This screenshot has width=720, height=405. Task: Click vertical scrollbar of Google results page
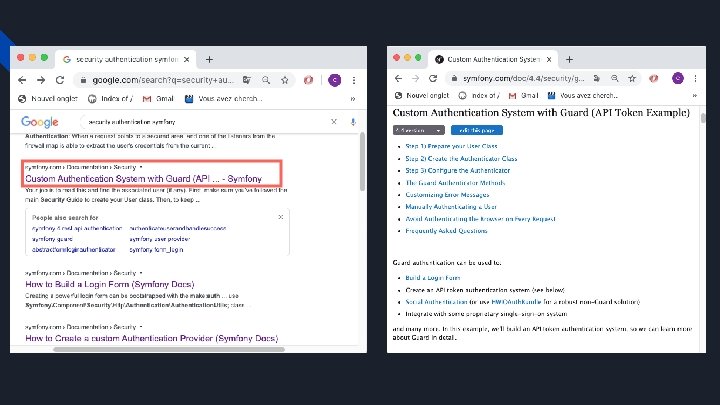(x=362, y=162)
